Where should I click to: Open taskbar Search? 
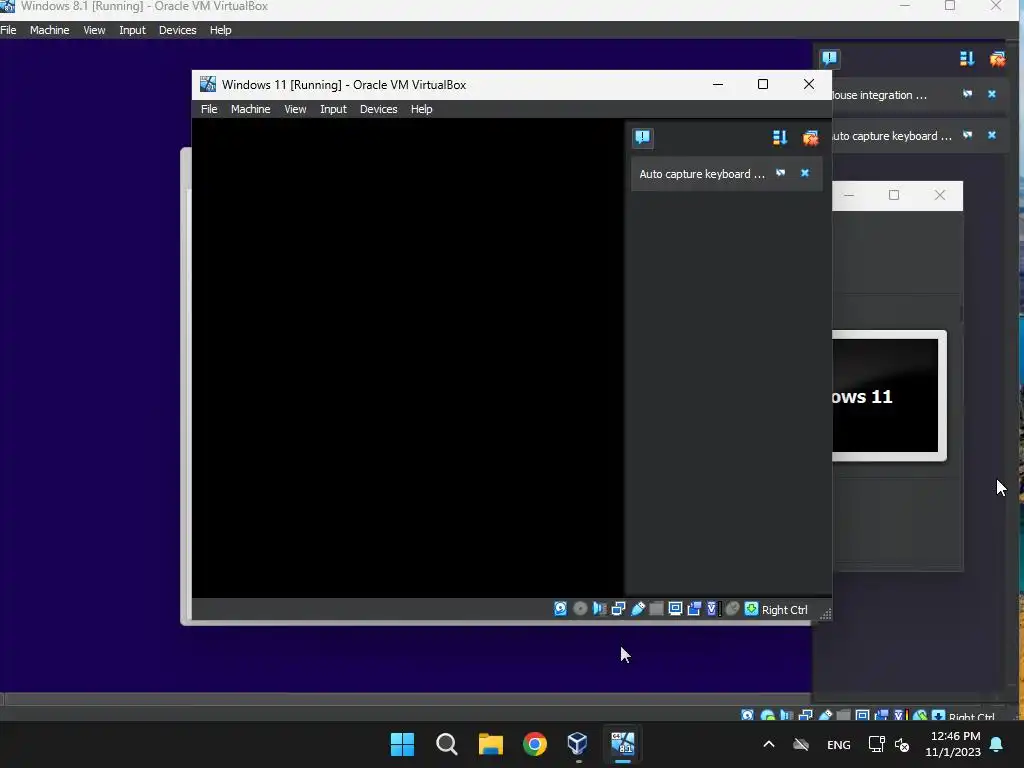point(447,744)
